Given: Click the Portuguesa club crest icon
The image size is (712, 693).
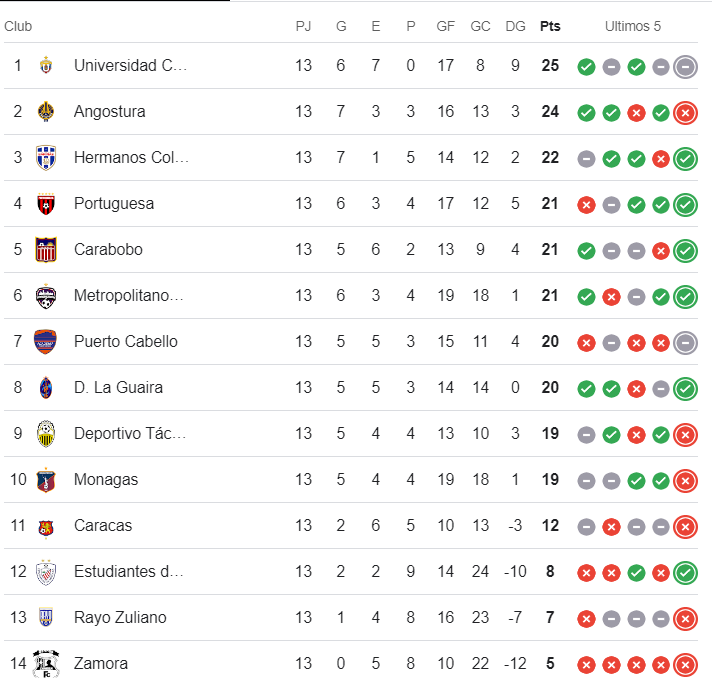Looking at the screenshot, I should [x=45, y=204].
